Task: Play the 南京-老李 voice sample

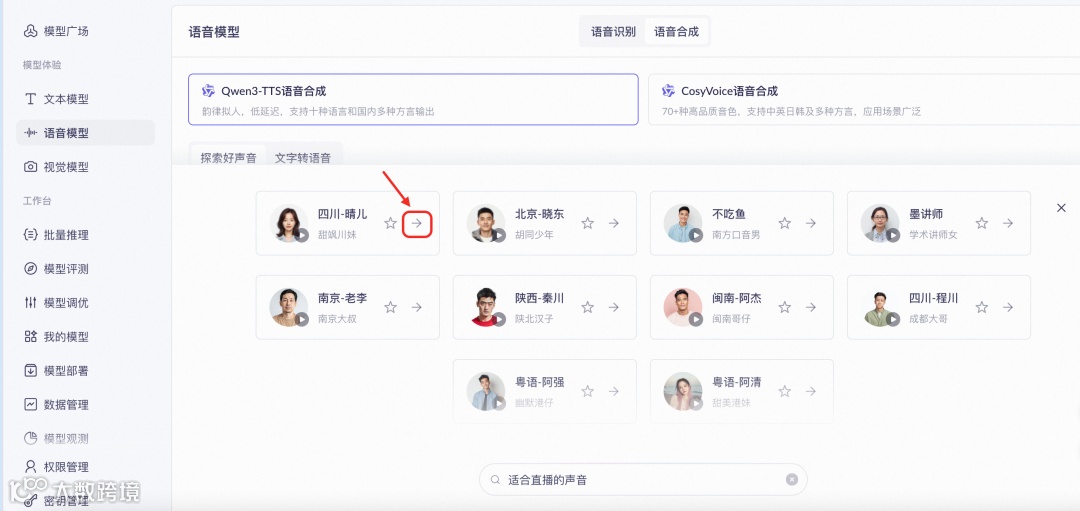Action: click(302, 320)
